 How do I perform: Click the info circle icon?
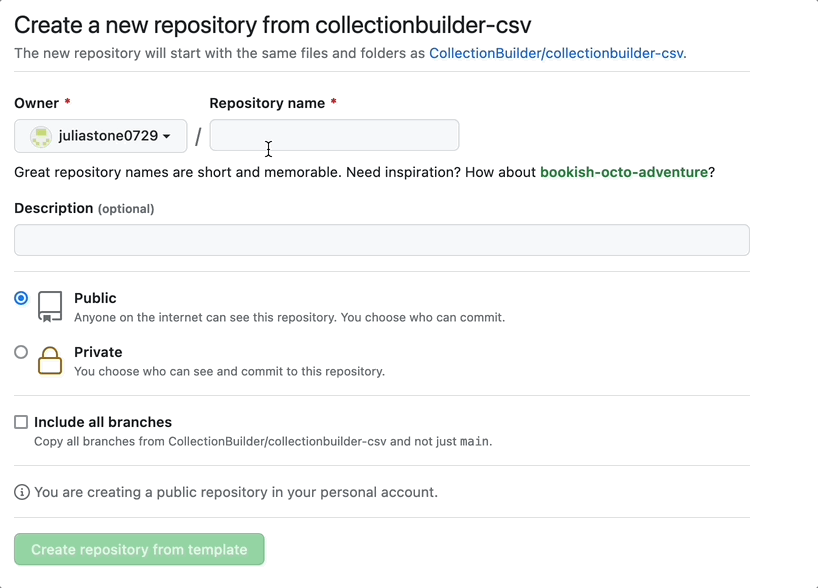(x=21, y=492)
